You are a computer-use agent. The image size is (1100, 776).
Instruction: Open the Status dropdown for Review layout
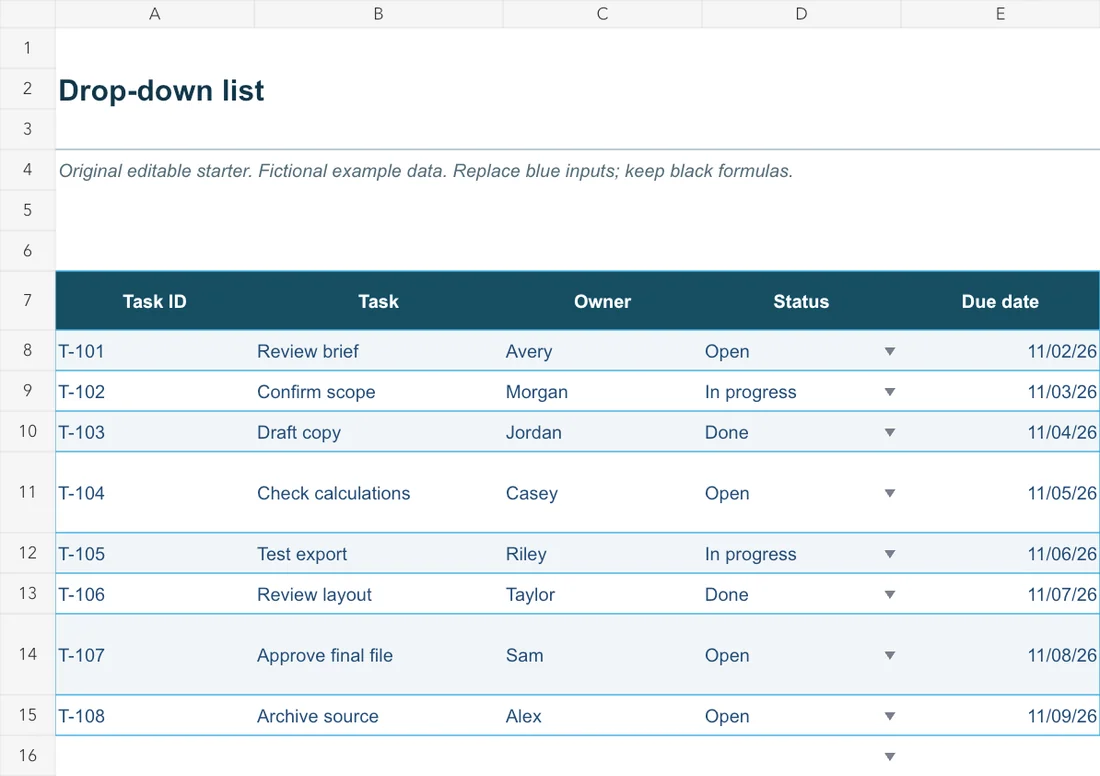coord(890,595)
